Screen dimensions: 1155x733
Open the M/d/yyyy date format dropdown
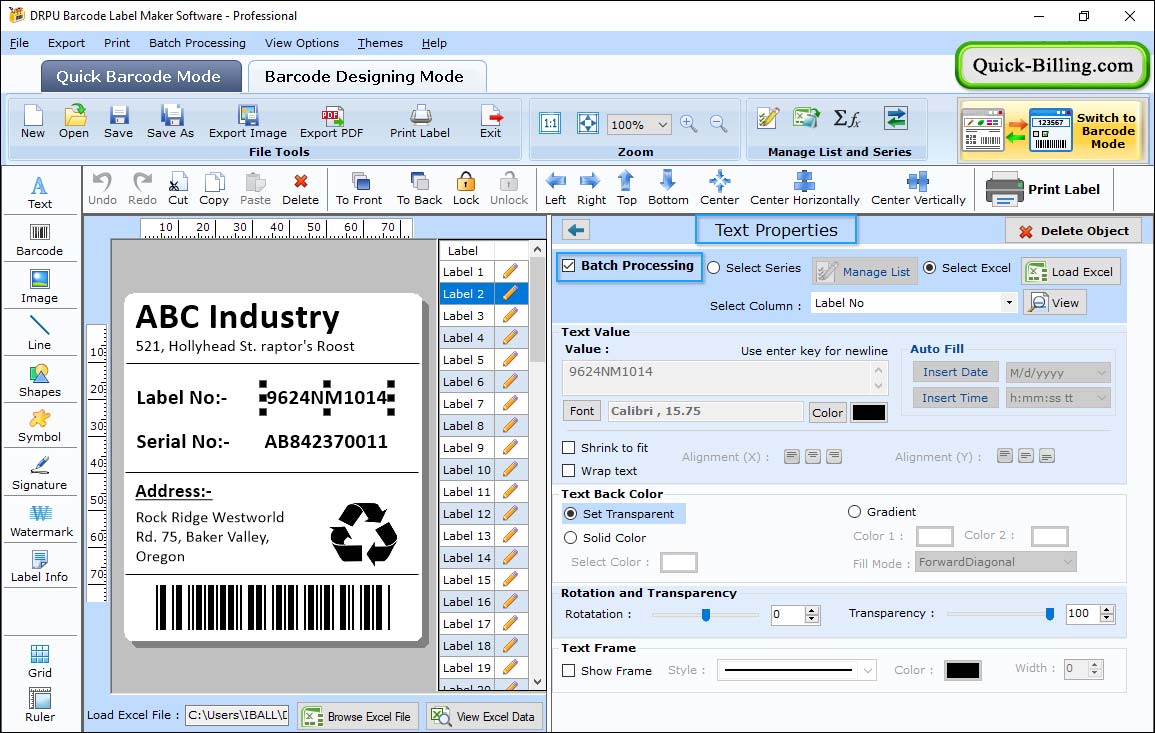pos(1101,373)
